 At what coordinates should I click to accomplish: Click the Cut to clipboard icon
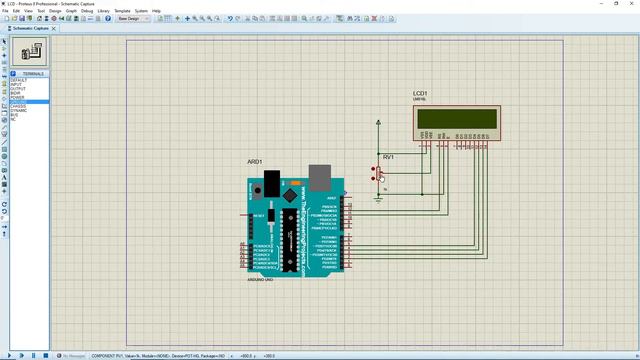(x=247, y=19)
